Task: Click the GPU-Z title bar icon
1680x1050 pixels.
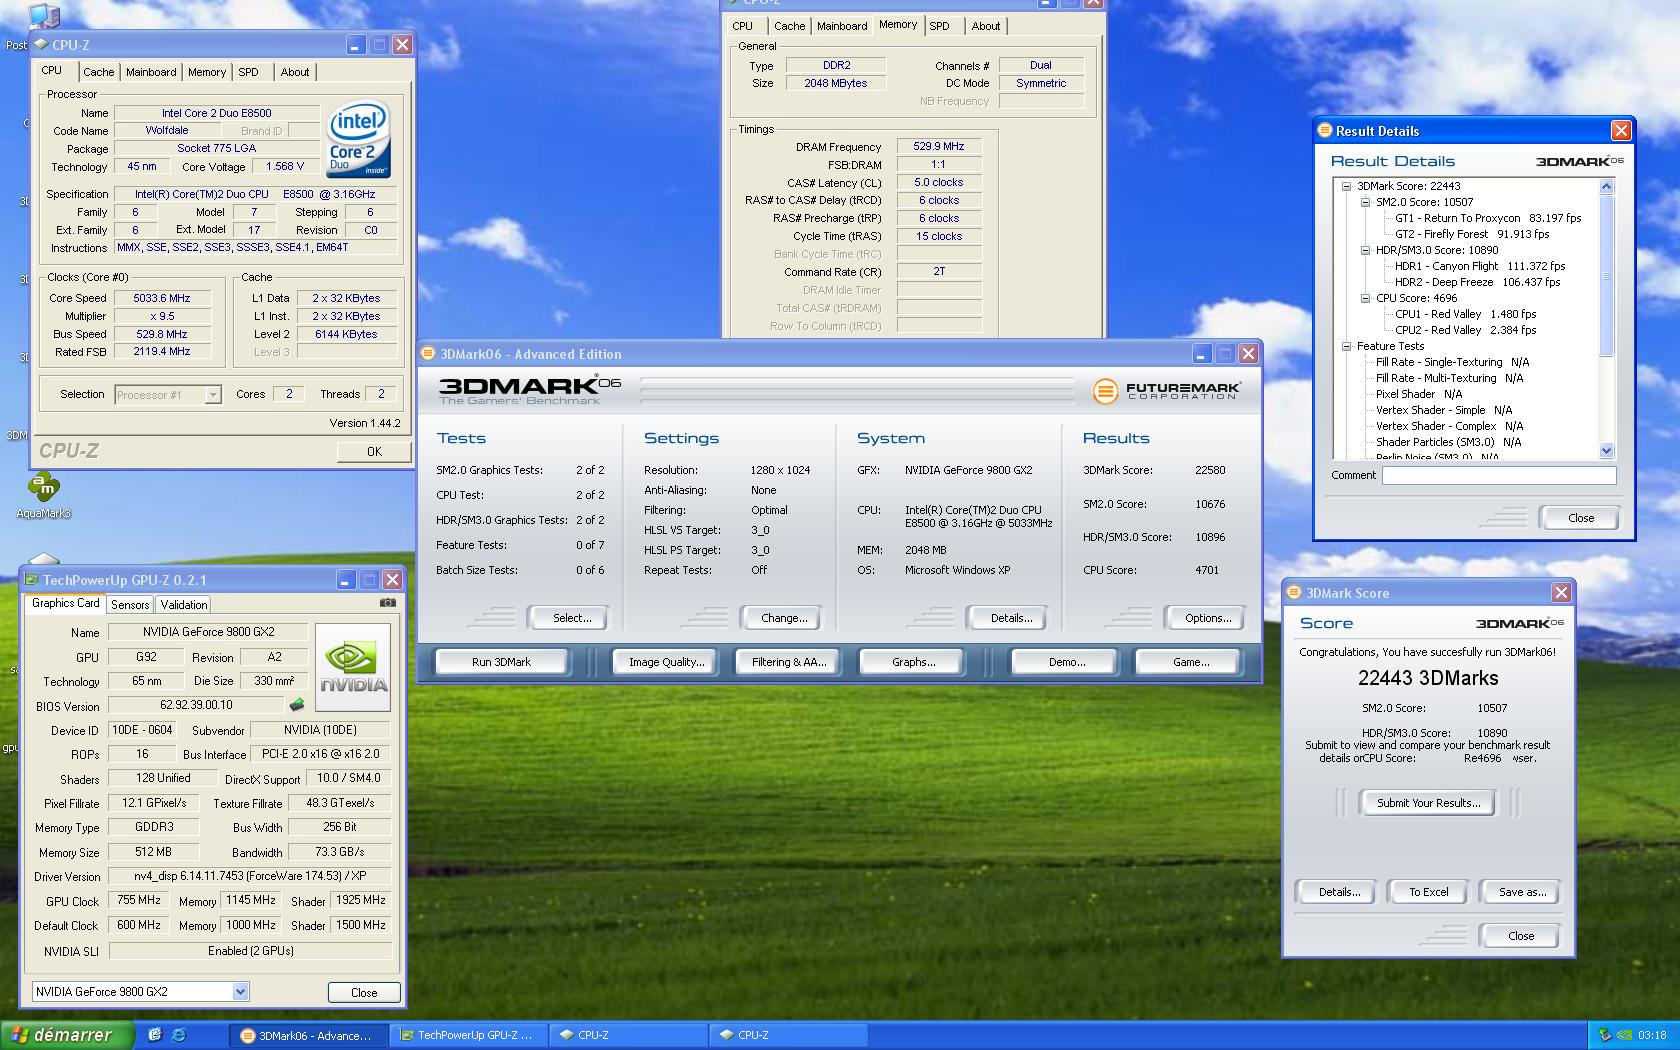Action: pos(32,580)
